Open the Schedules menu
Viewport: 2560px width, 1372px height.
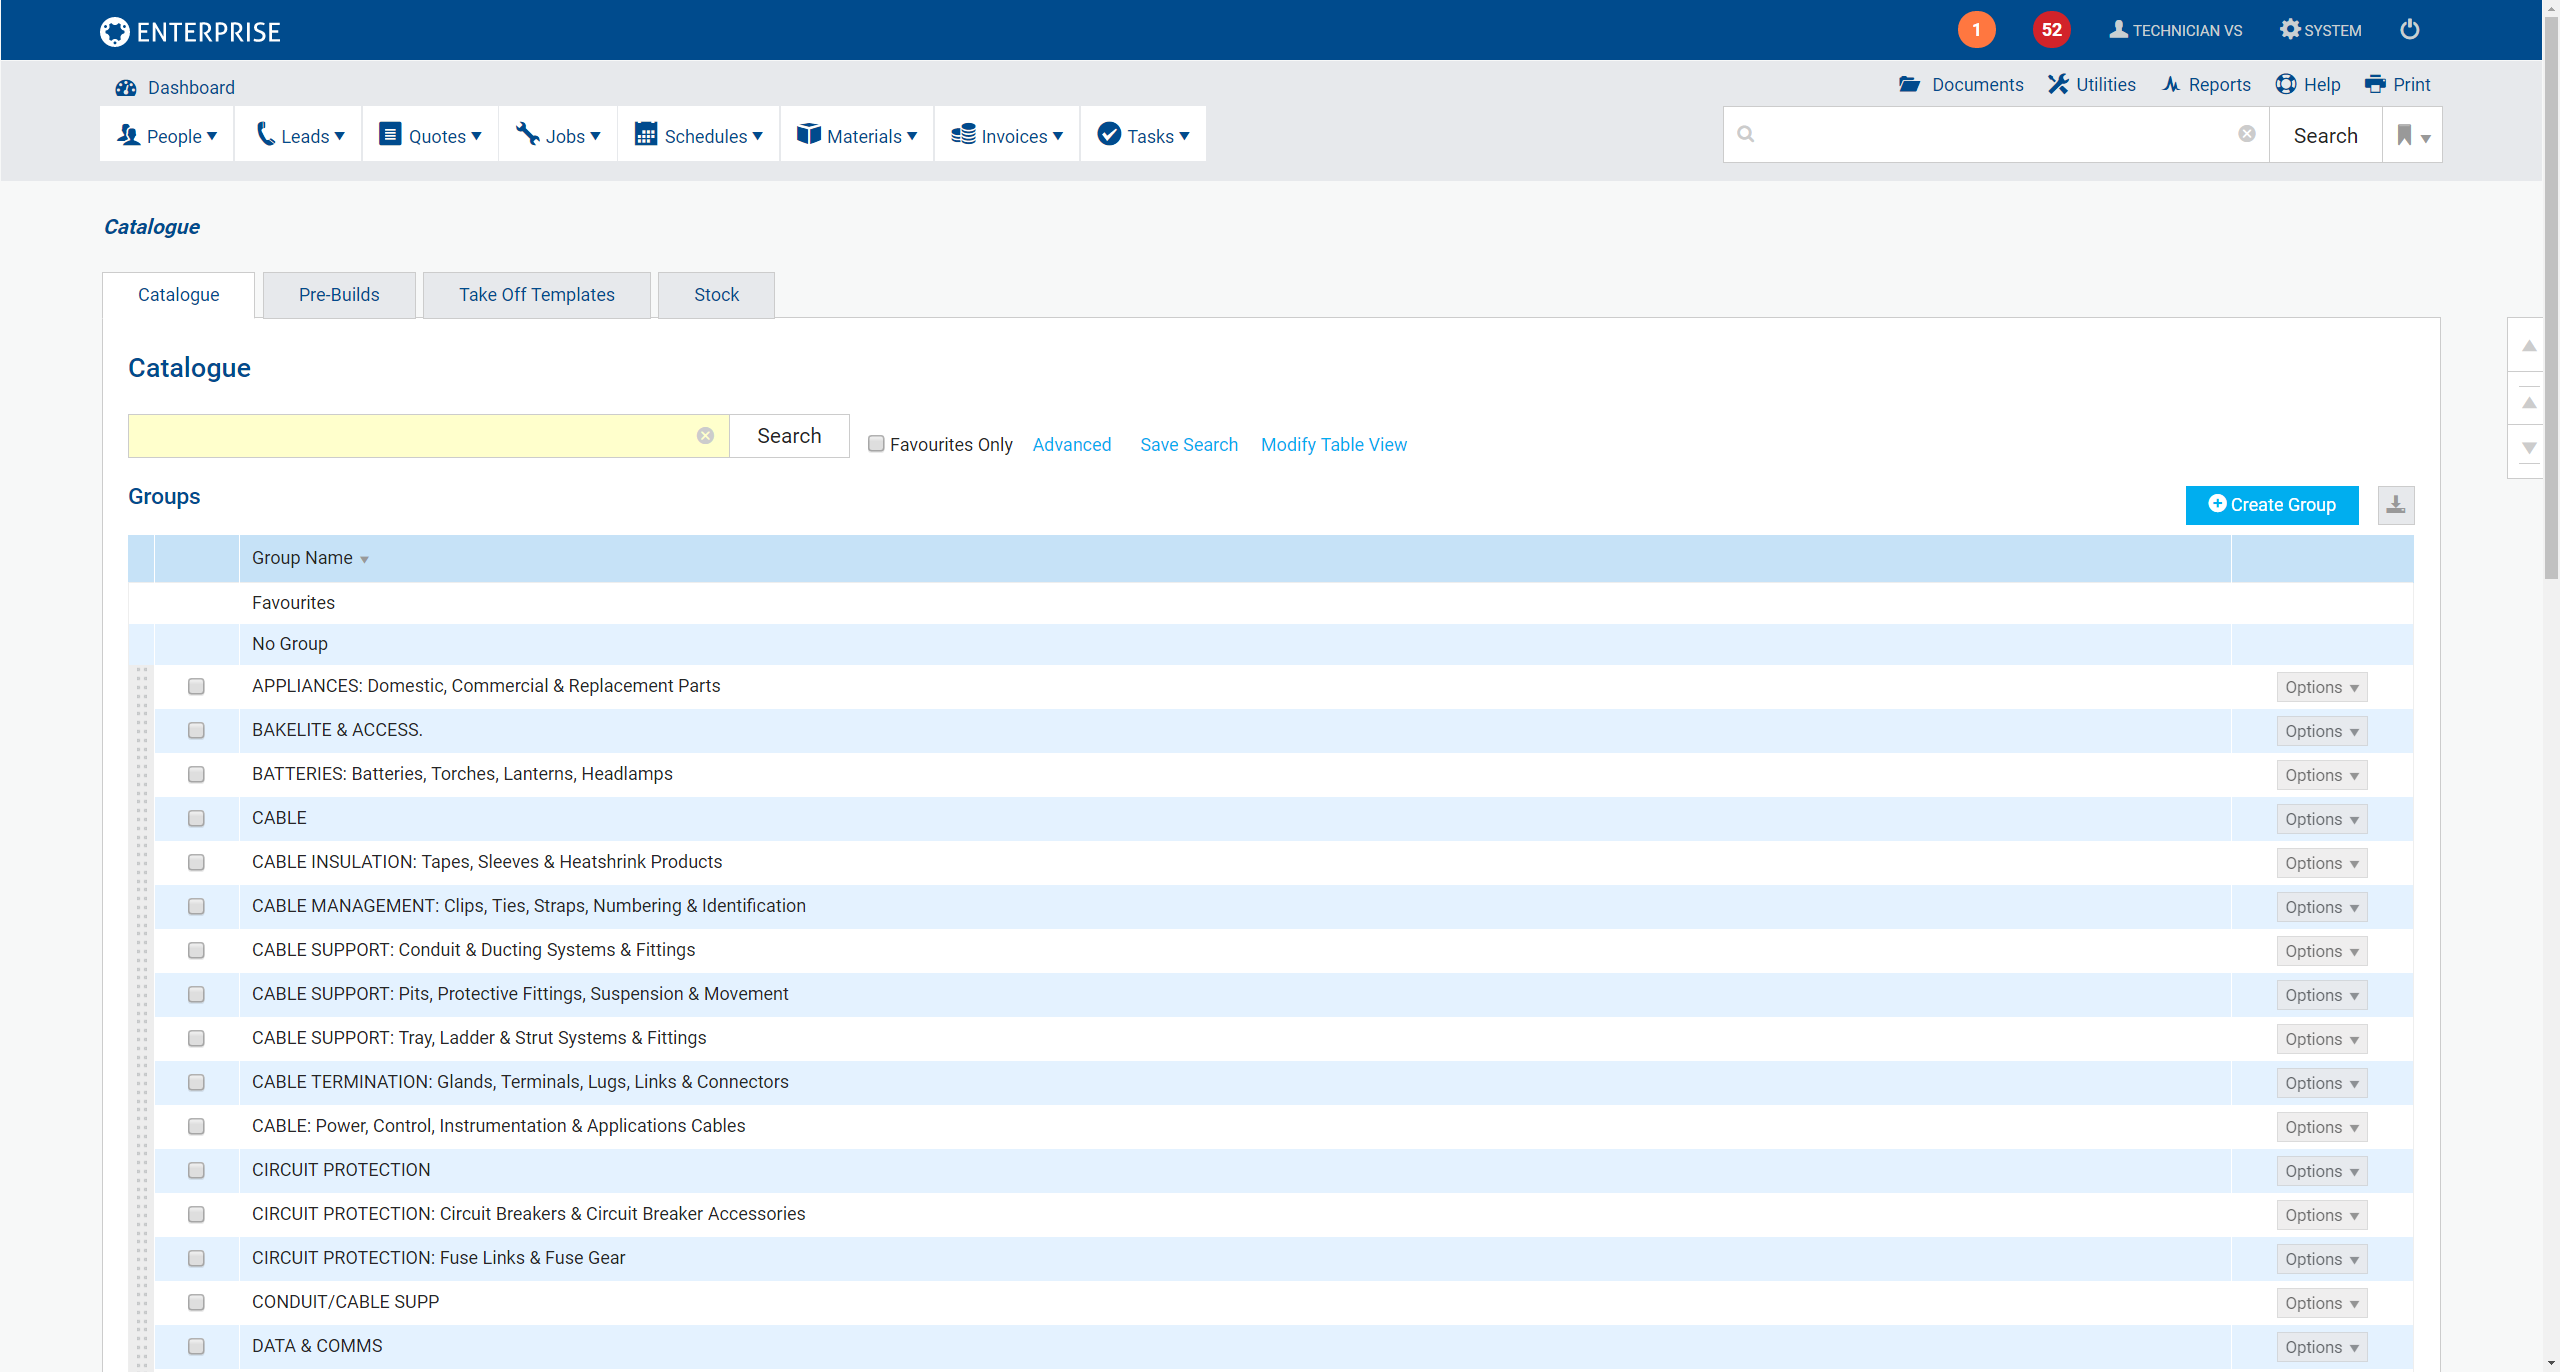pos(703,136)
